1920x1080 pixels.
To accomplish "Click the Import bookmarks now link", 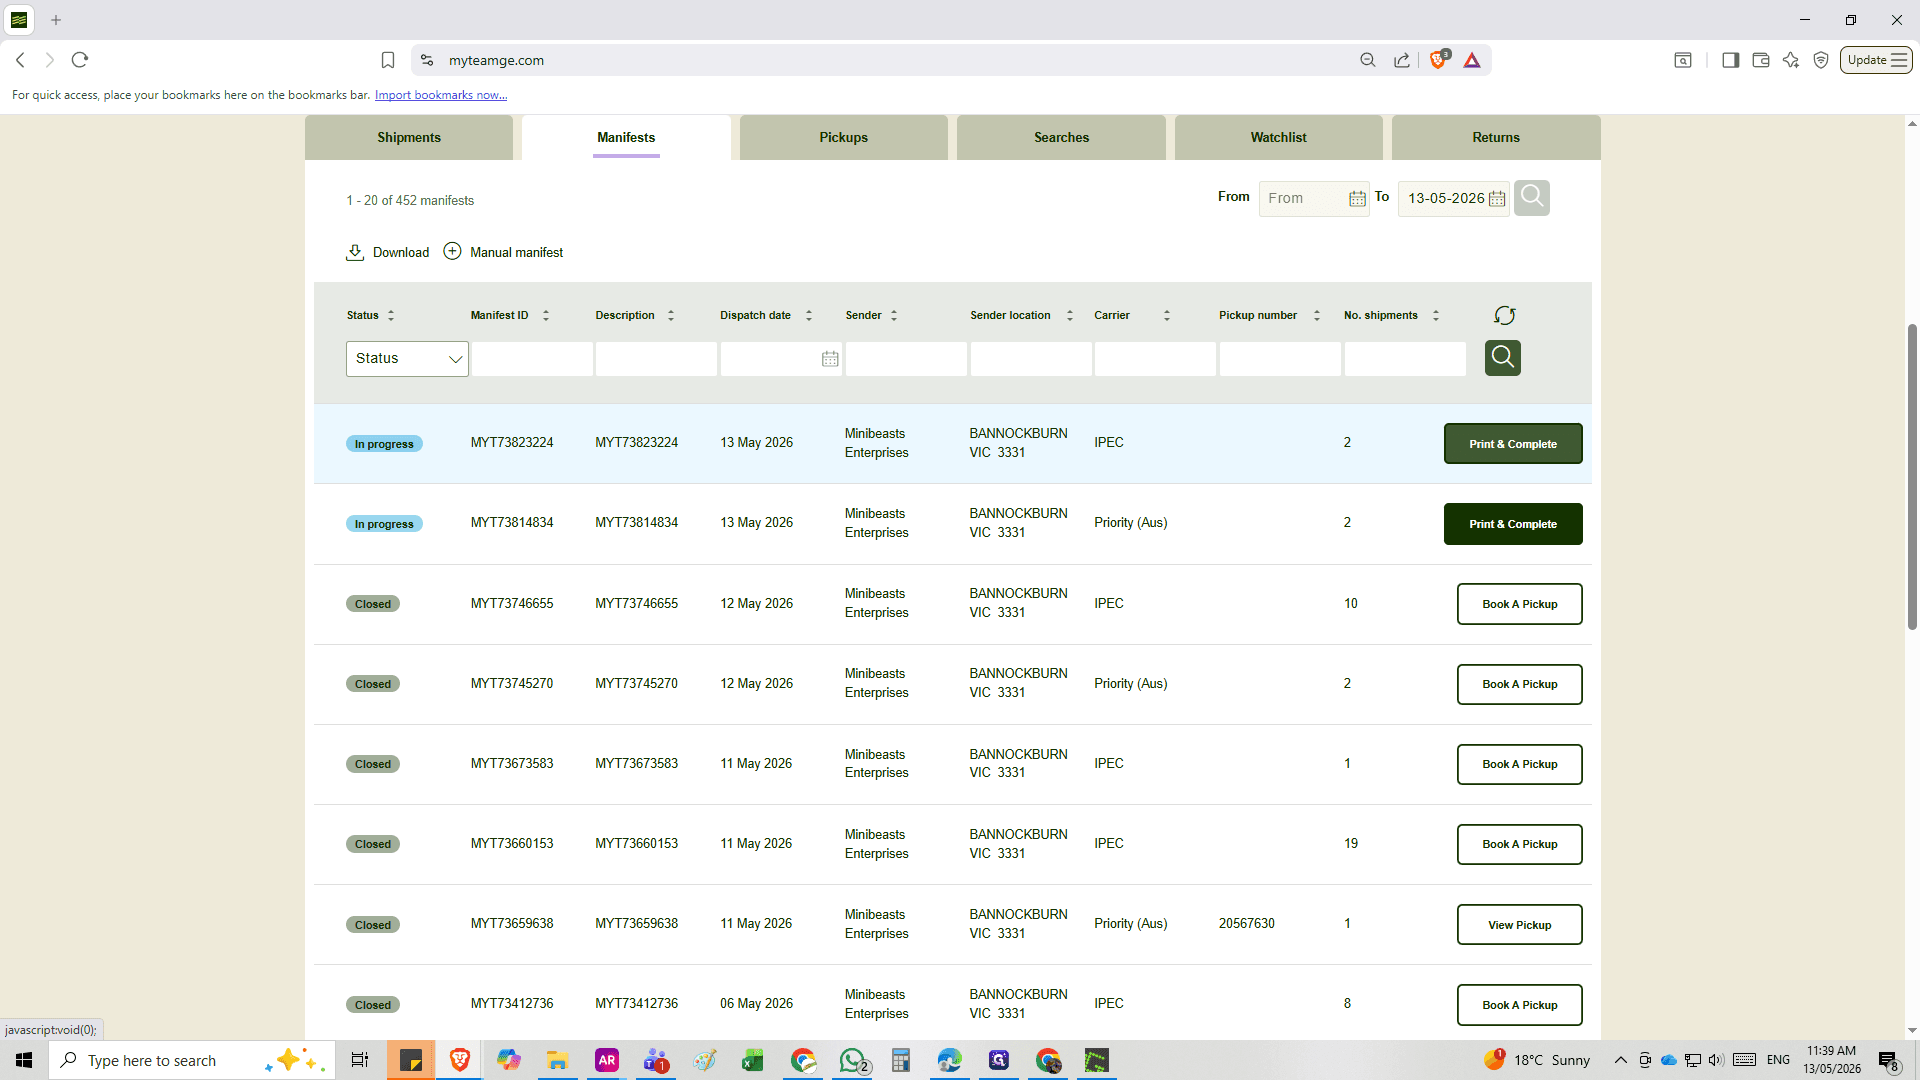I will pos(441,95).
